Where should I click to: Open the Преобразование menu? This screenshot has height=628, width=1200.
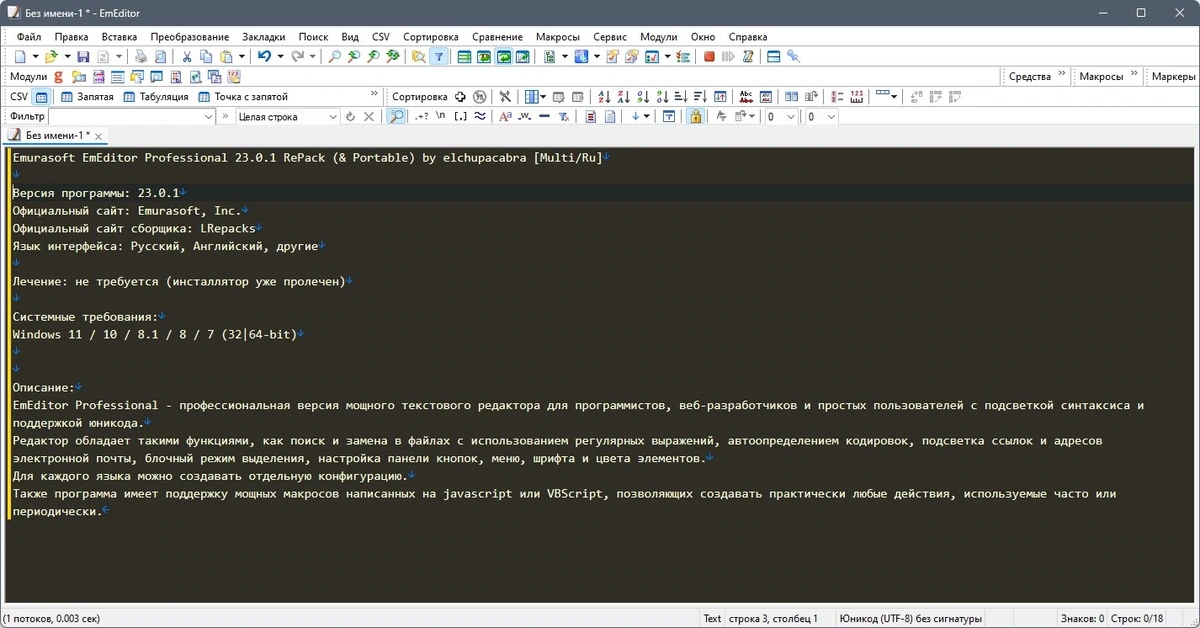pos(189,37)
